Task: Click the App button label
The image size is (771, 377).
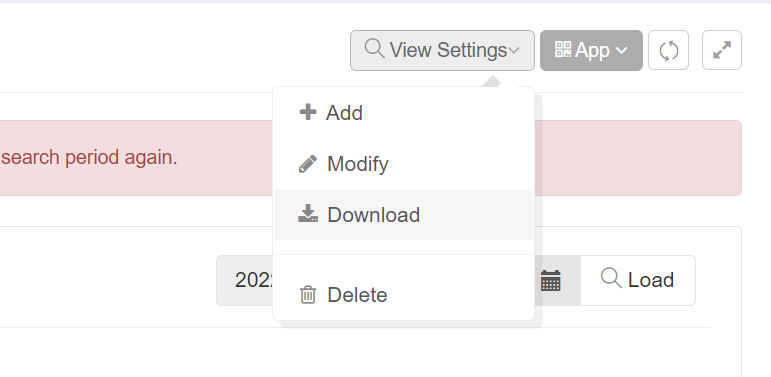Action: pos(593,50)
